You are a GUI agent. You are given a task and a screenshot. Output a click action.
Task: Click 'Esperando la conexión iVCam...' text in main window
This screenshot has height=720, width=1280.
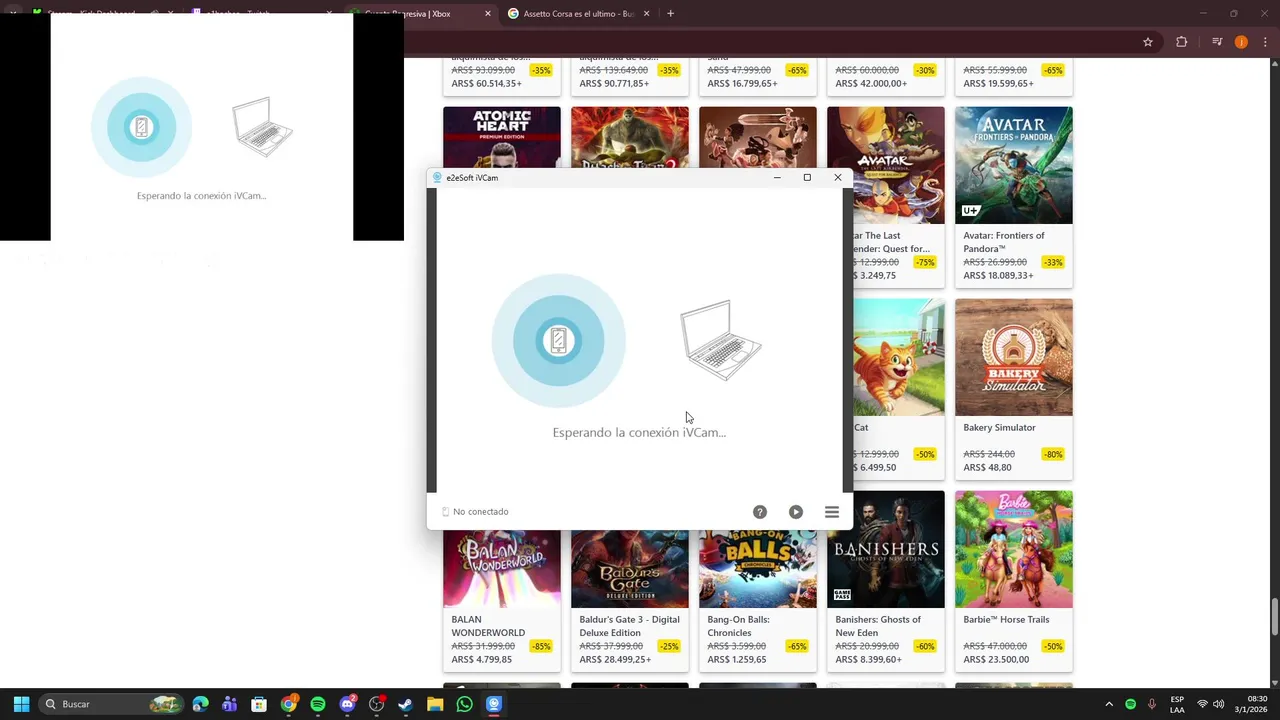point(639,433)
